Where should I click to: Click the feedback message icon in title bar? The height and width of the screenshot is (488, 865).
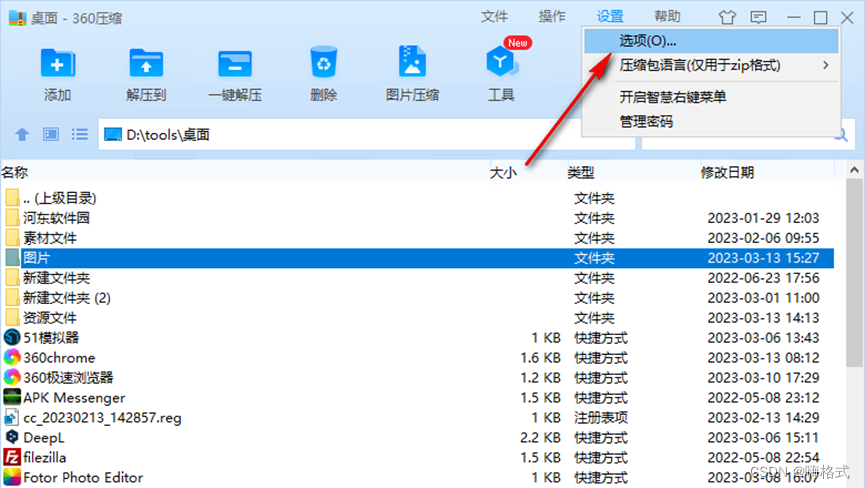759,17
